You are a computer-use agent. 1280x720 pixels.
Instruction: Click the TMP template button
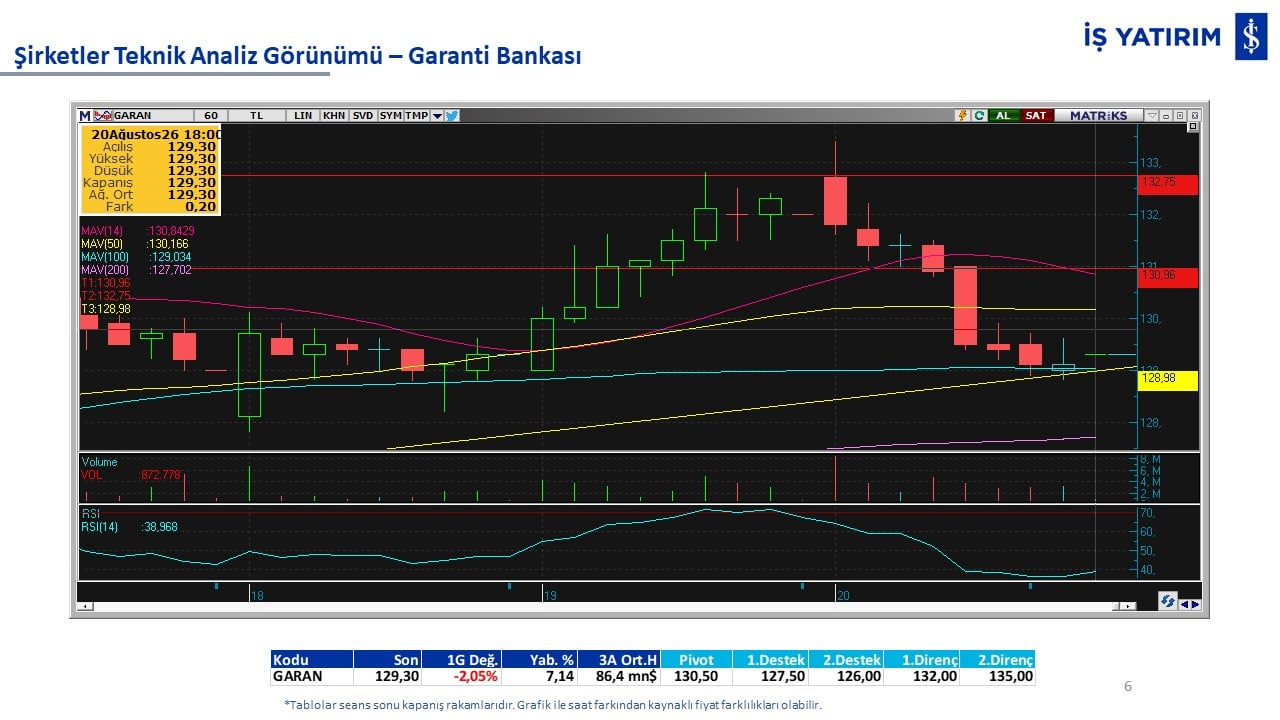416,115
